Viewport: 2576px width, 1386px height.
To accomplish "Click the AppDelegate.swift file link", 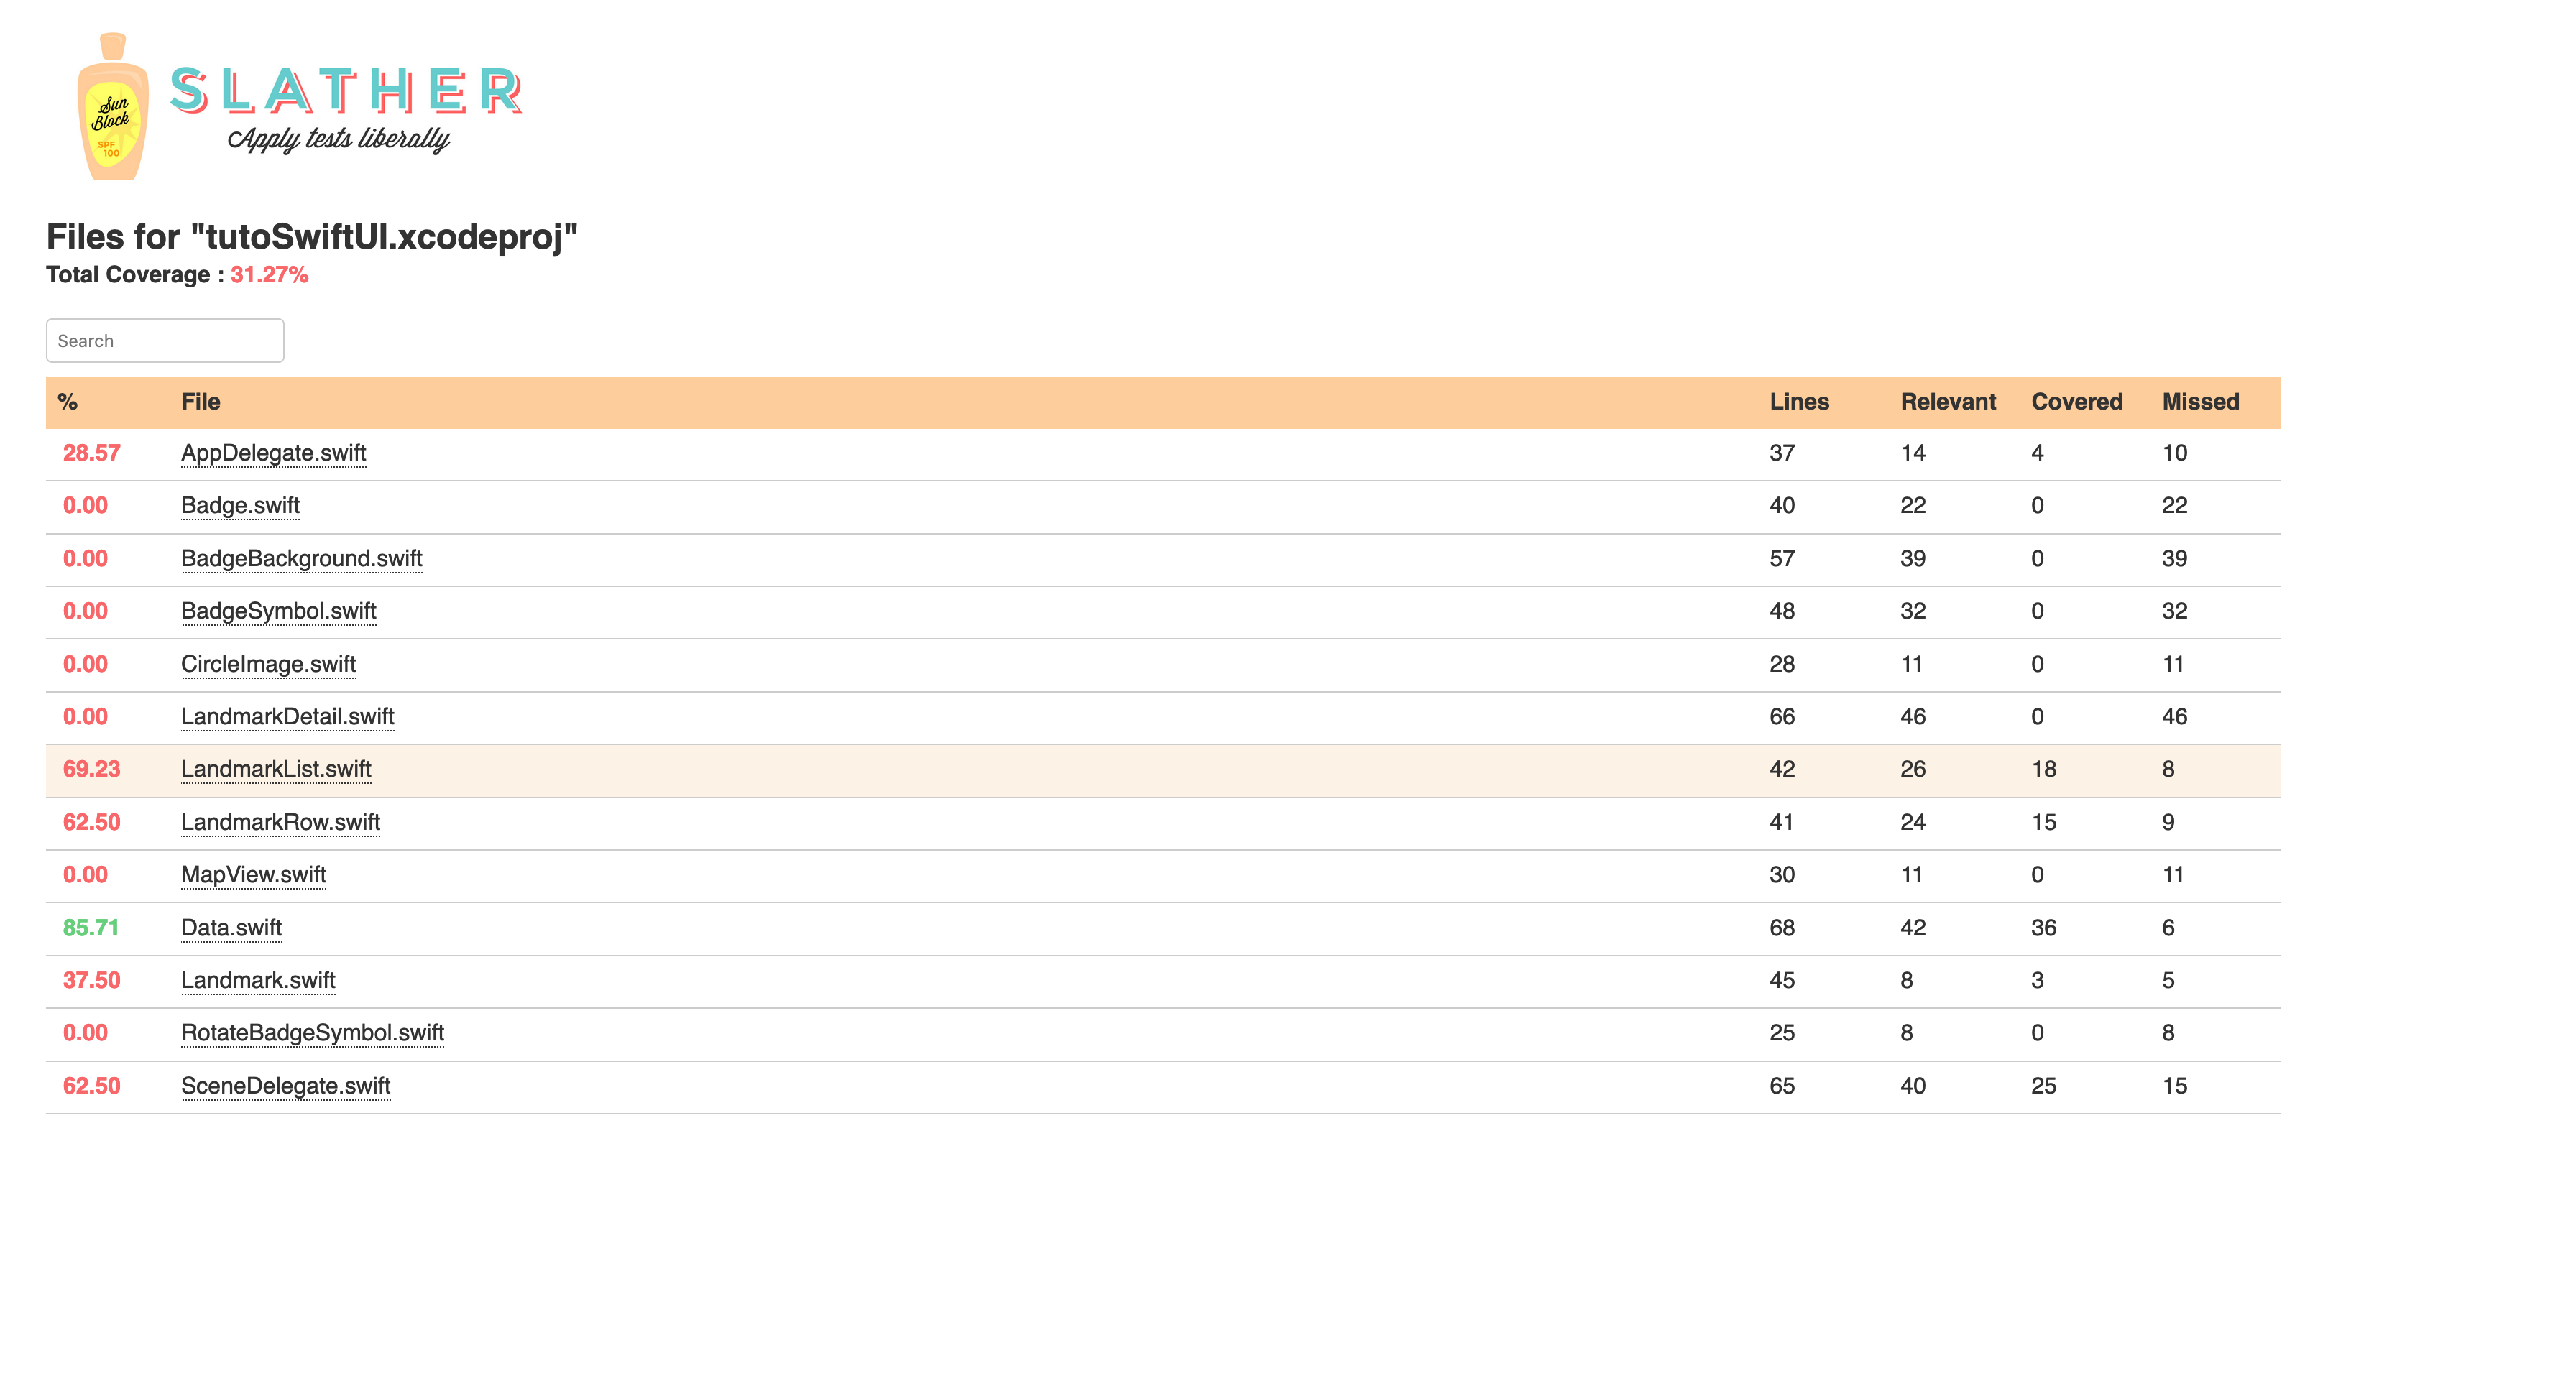I will [x=275, y=453].
